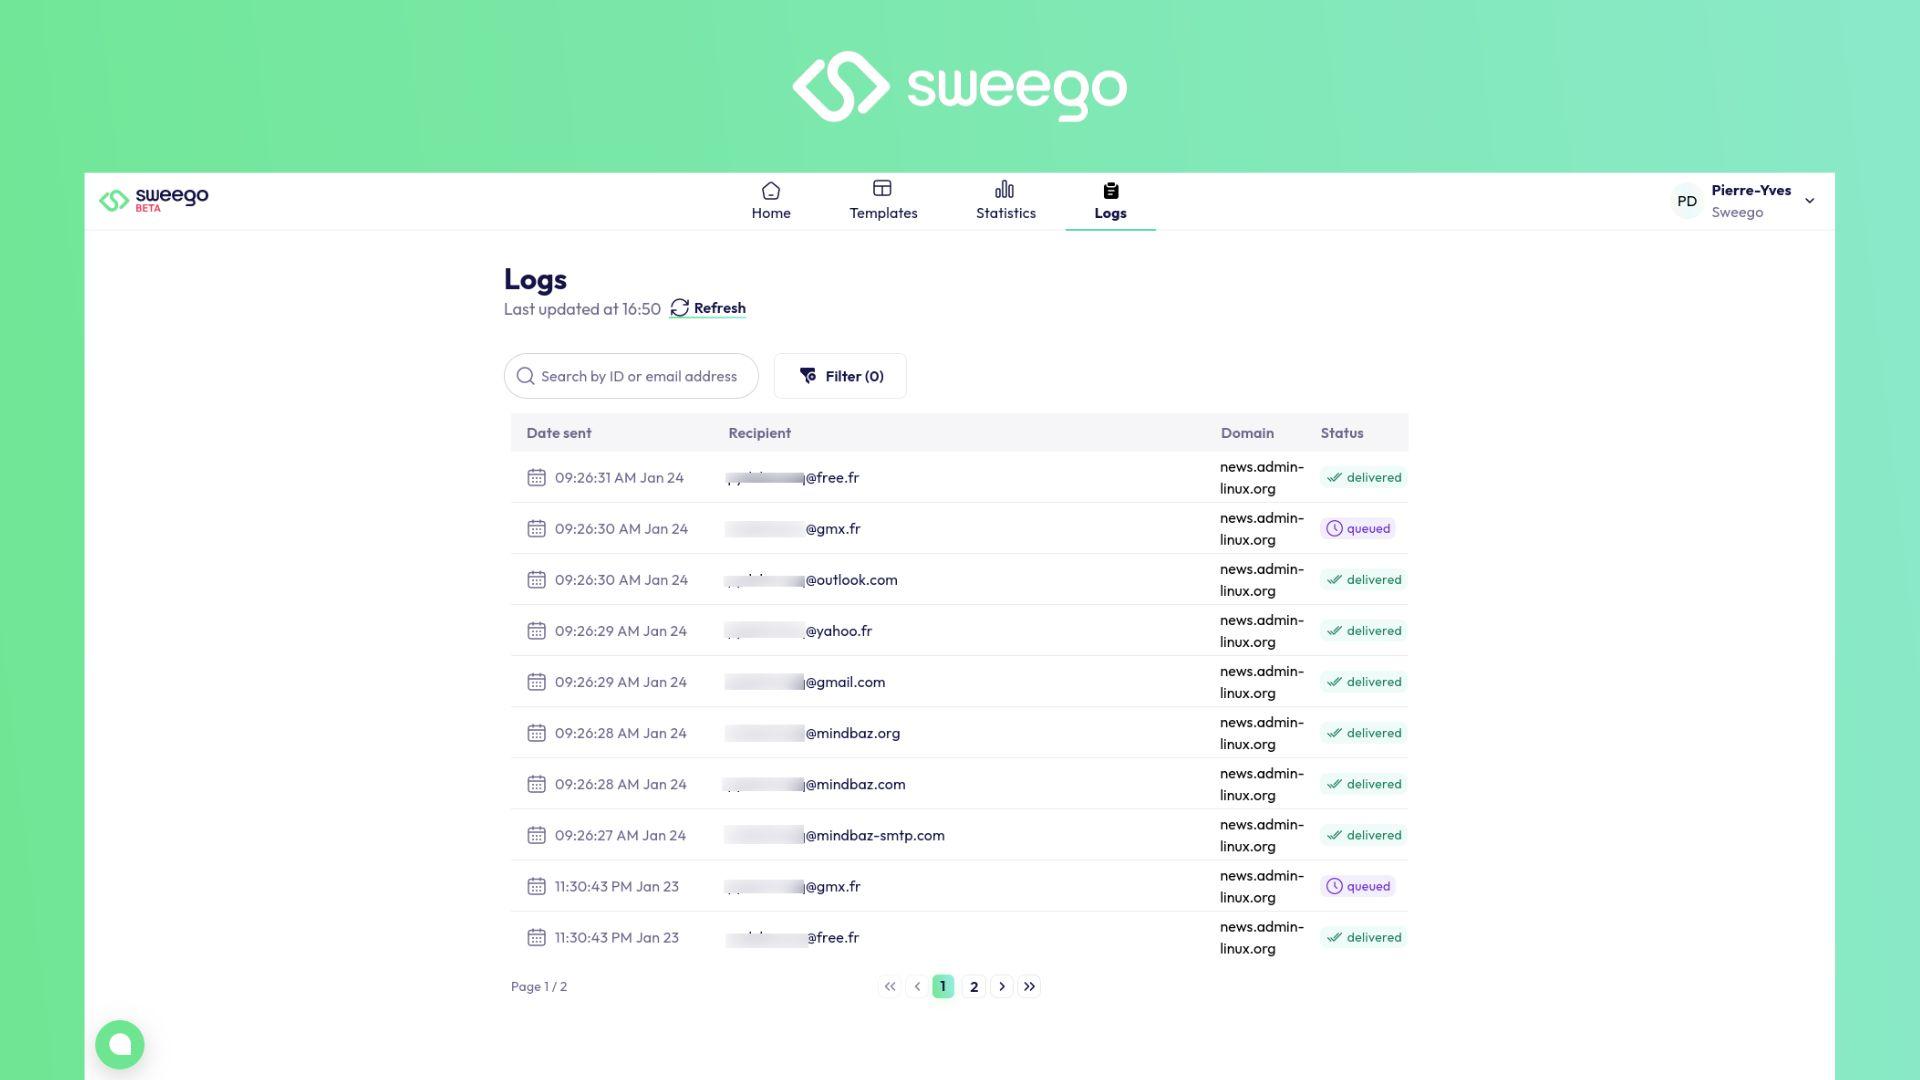This screenshot has width=1920, height=1080.
Task: Click the Templates navigation icon
Action: (x=882, y=190)
